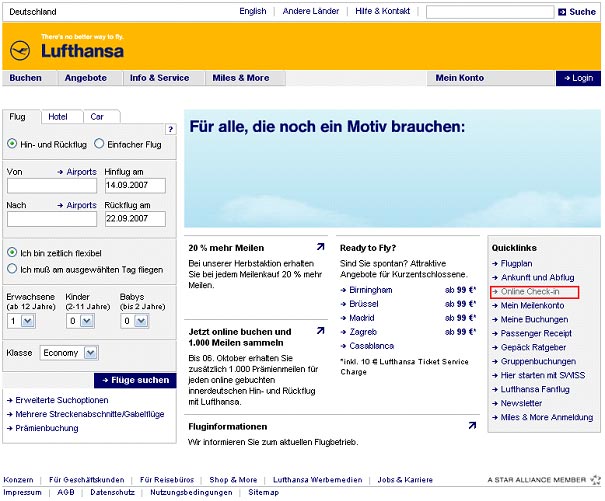Image resolution: width=605 pixels, height=501 pixels.
Task: Click the Rückflug am date field
Action: [135, 219]
